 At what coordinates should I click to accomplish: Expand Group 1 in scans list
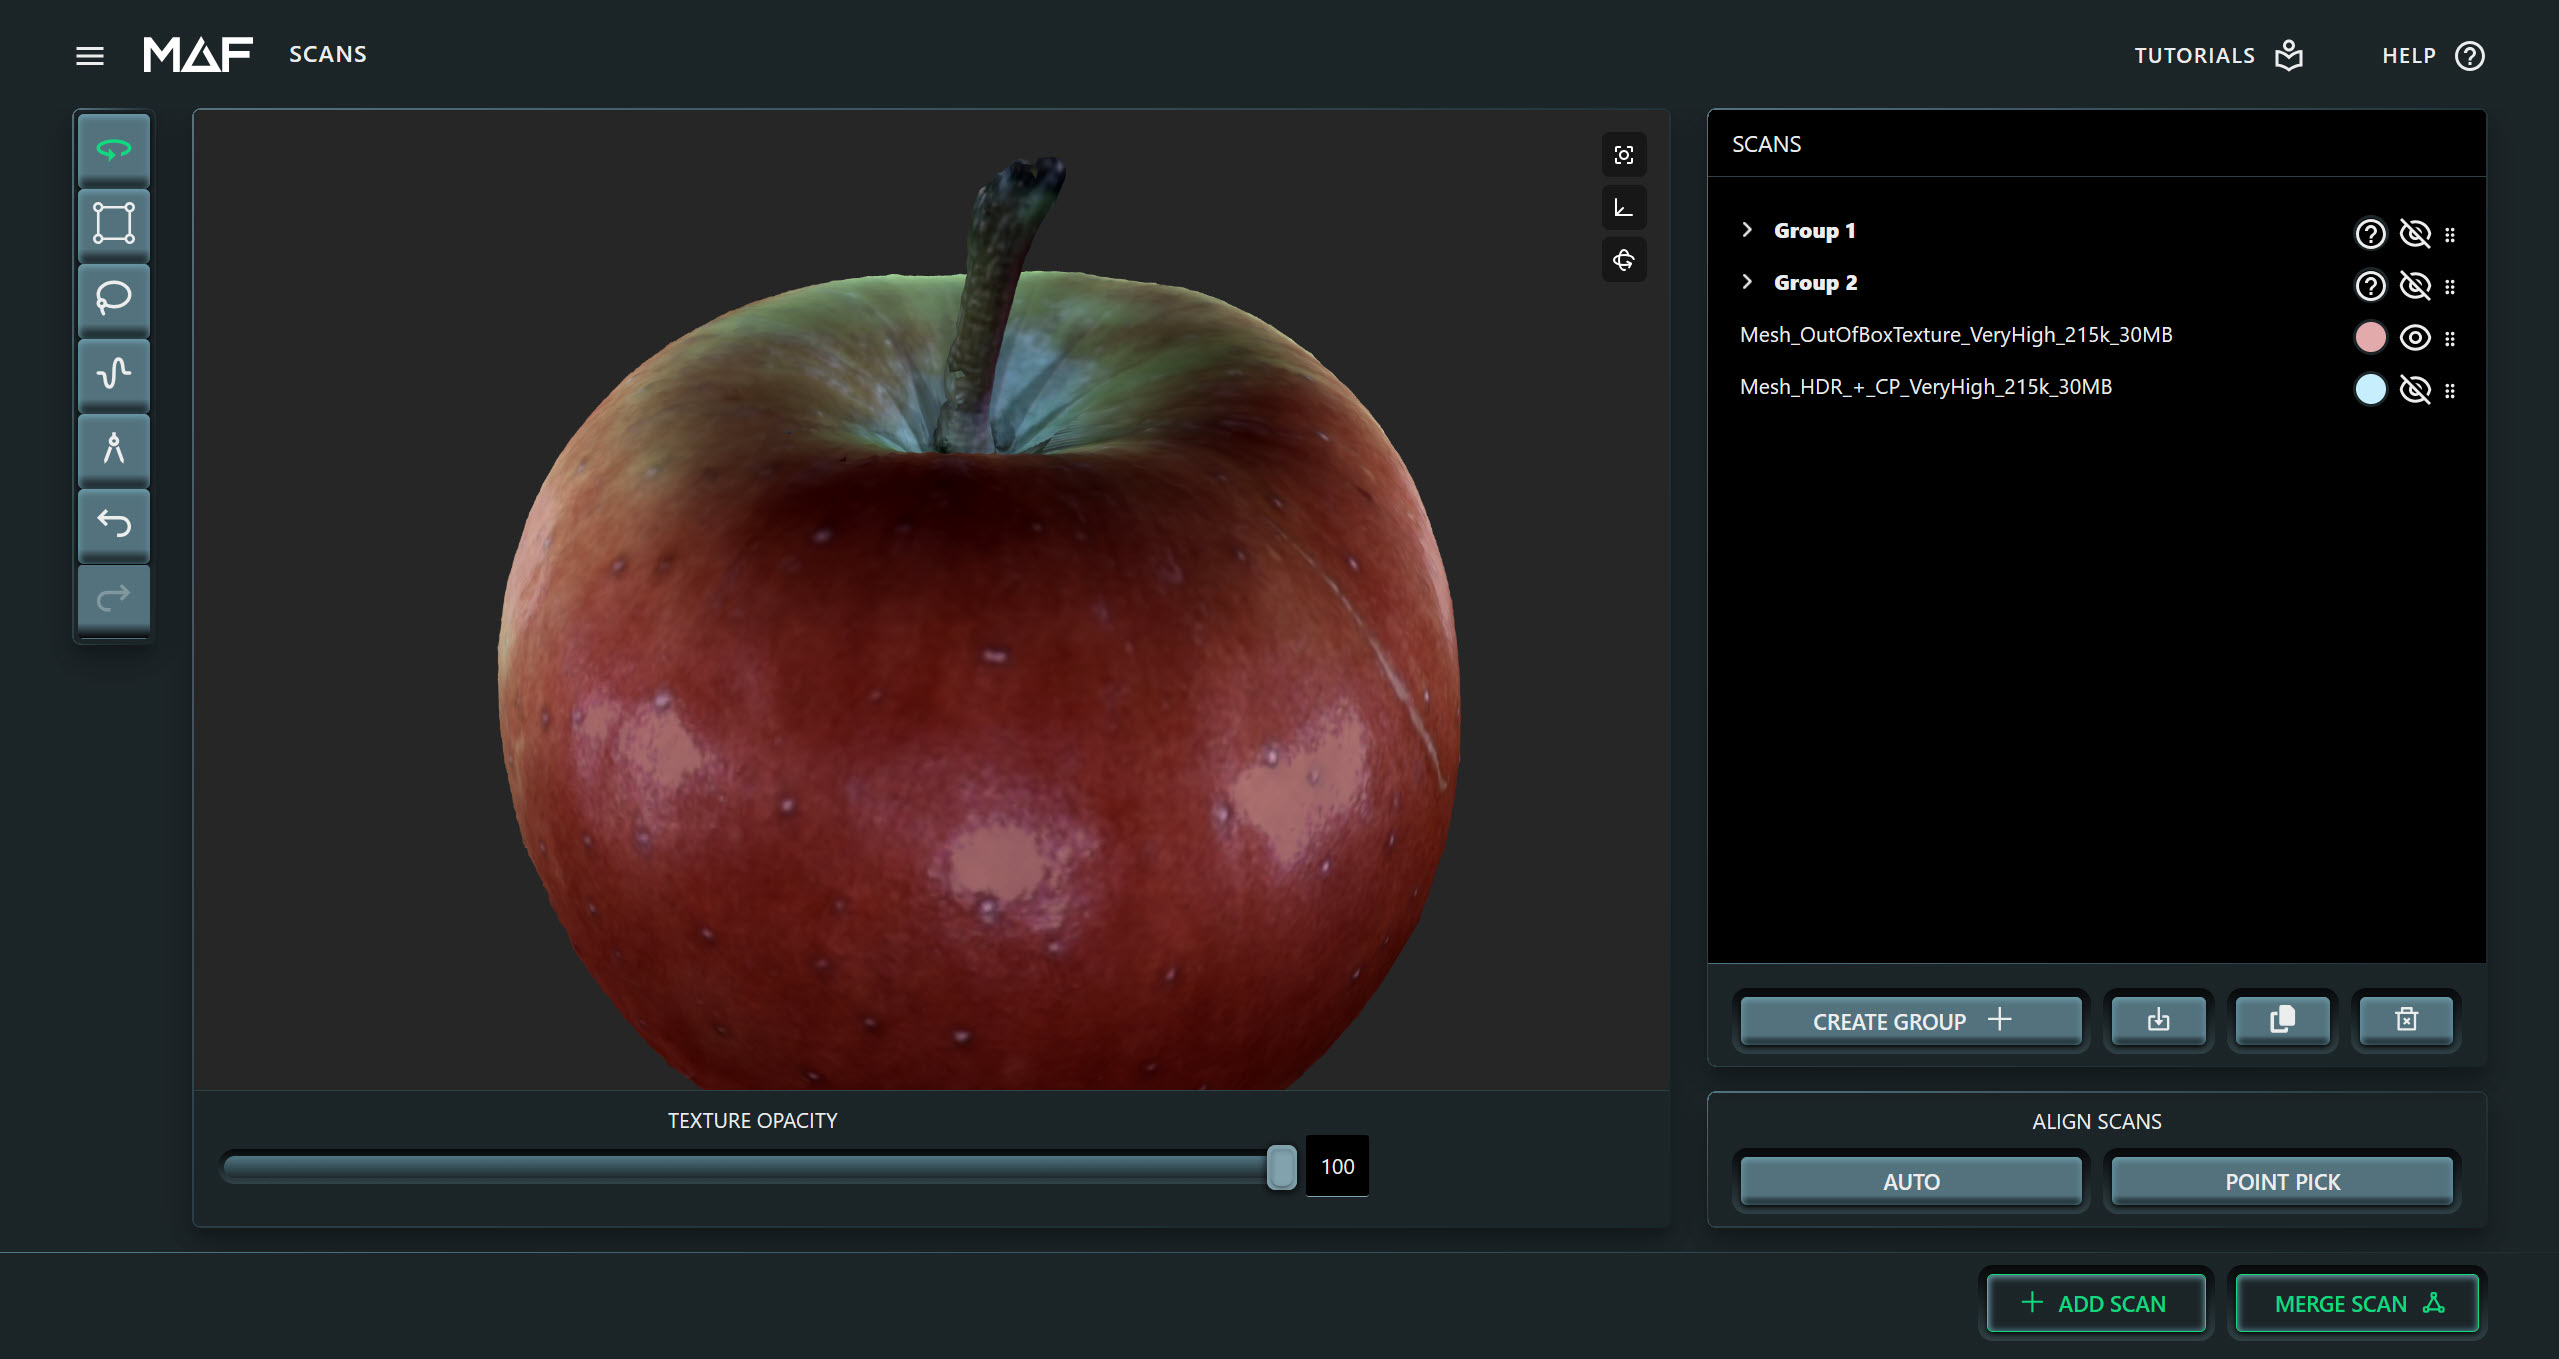1747,230
